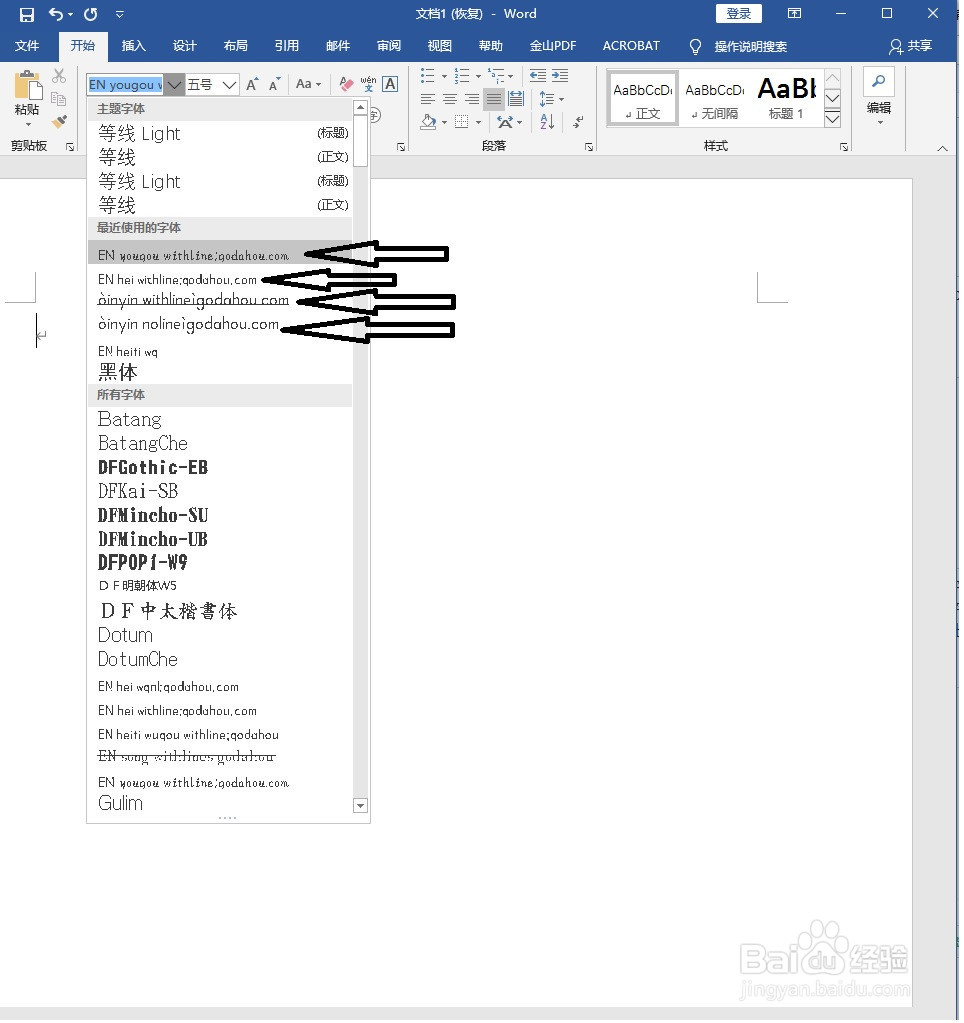Open the Asian layout (A with arrows) tool

tap(505, 122)
